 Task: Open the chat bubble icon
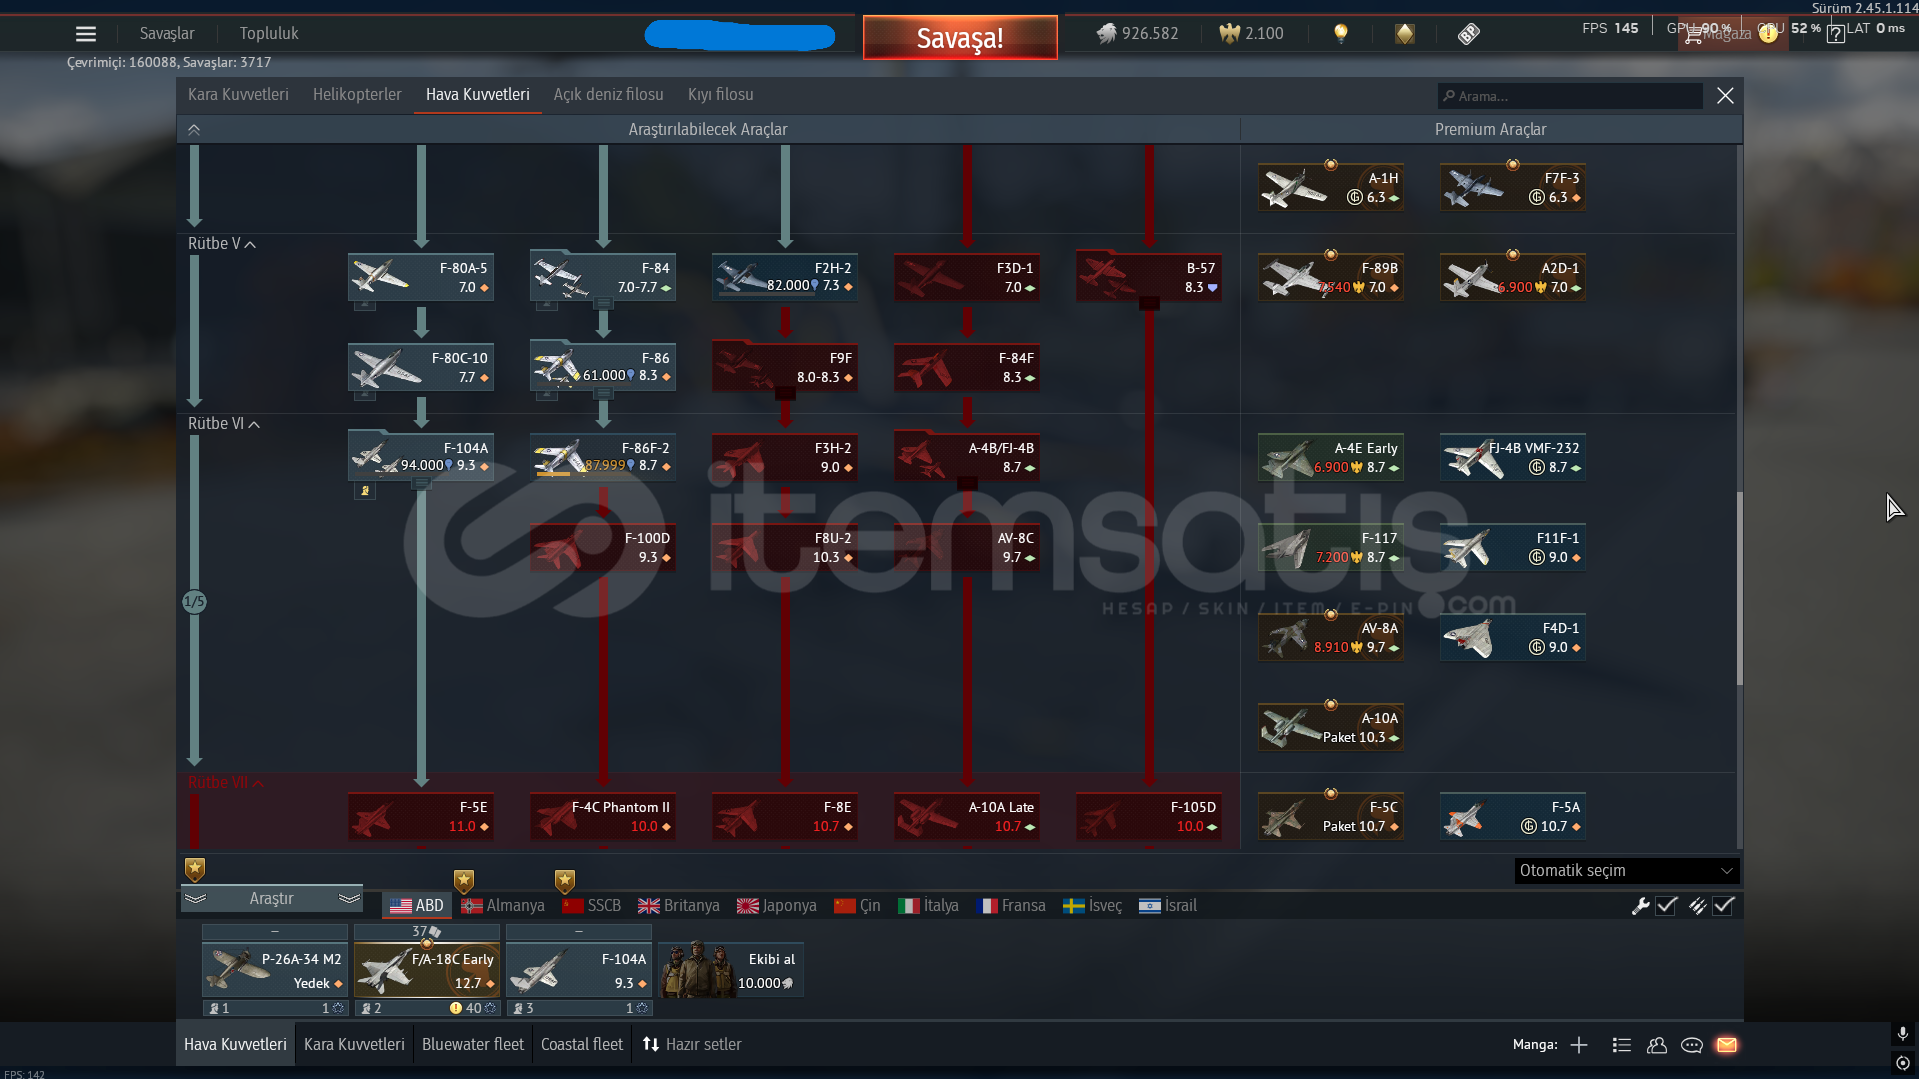(1692, 1045)
